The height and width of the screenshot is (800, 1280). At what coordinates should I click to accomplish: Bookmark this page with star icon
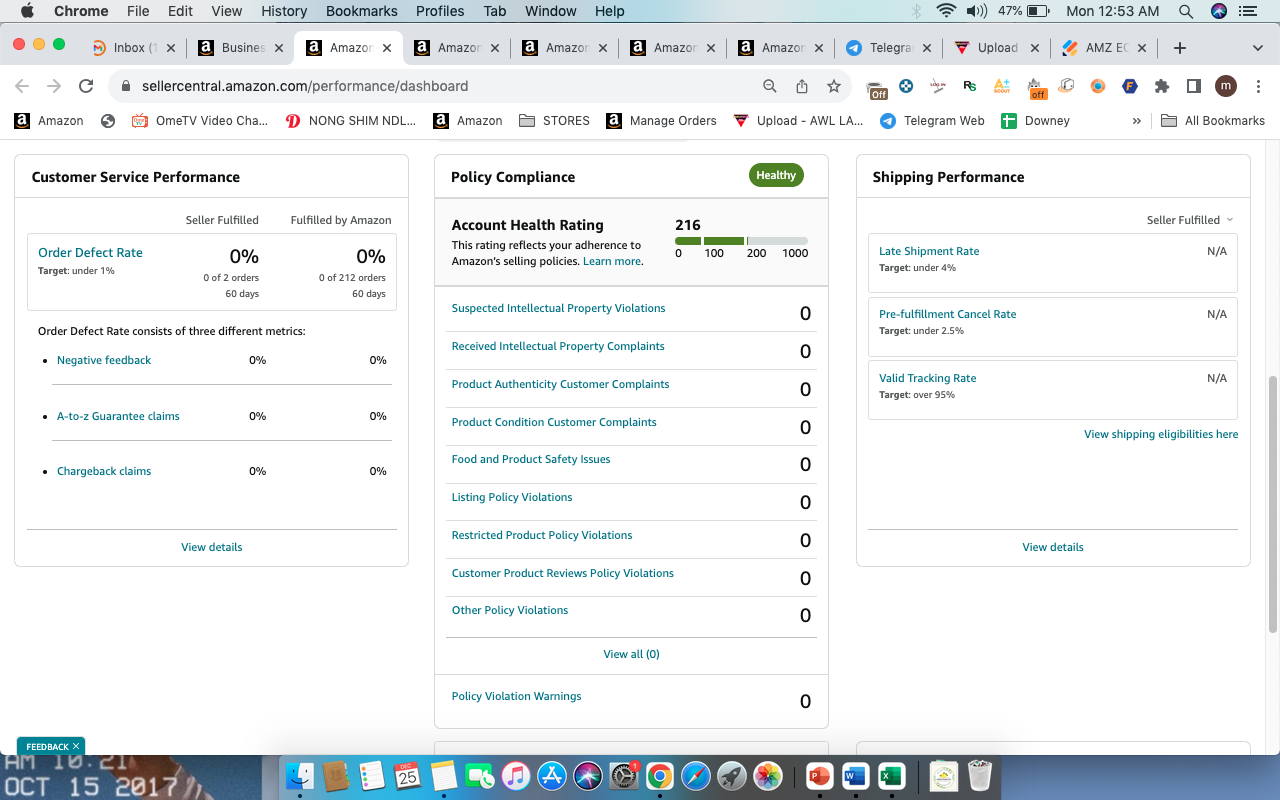click(834, 86)
